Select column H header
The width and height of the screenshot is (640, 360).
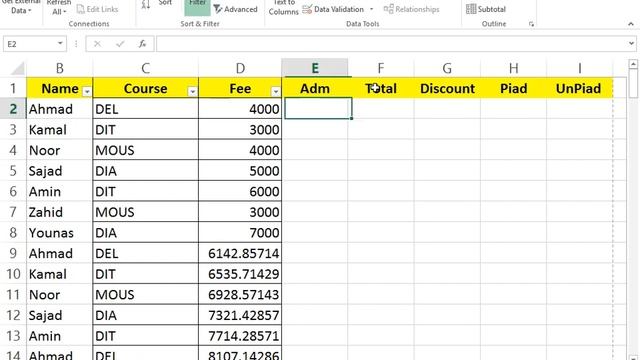click(x=513, y=68)
